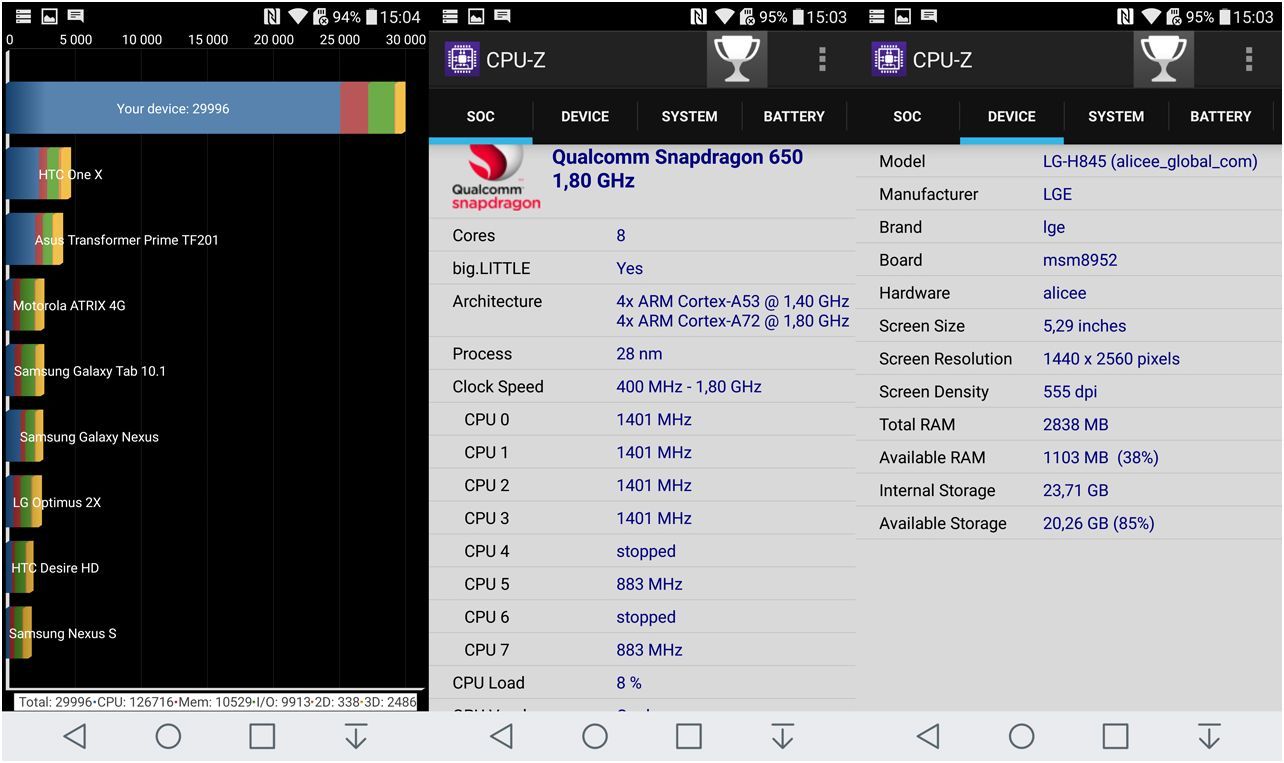Tap the Total score summary line below the chart

coord(217,702)
